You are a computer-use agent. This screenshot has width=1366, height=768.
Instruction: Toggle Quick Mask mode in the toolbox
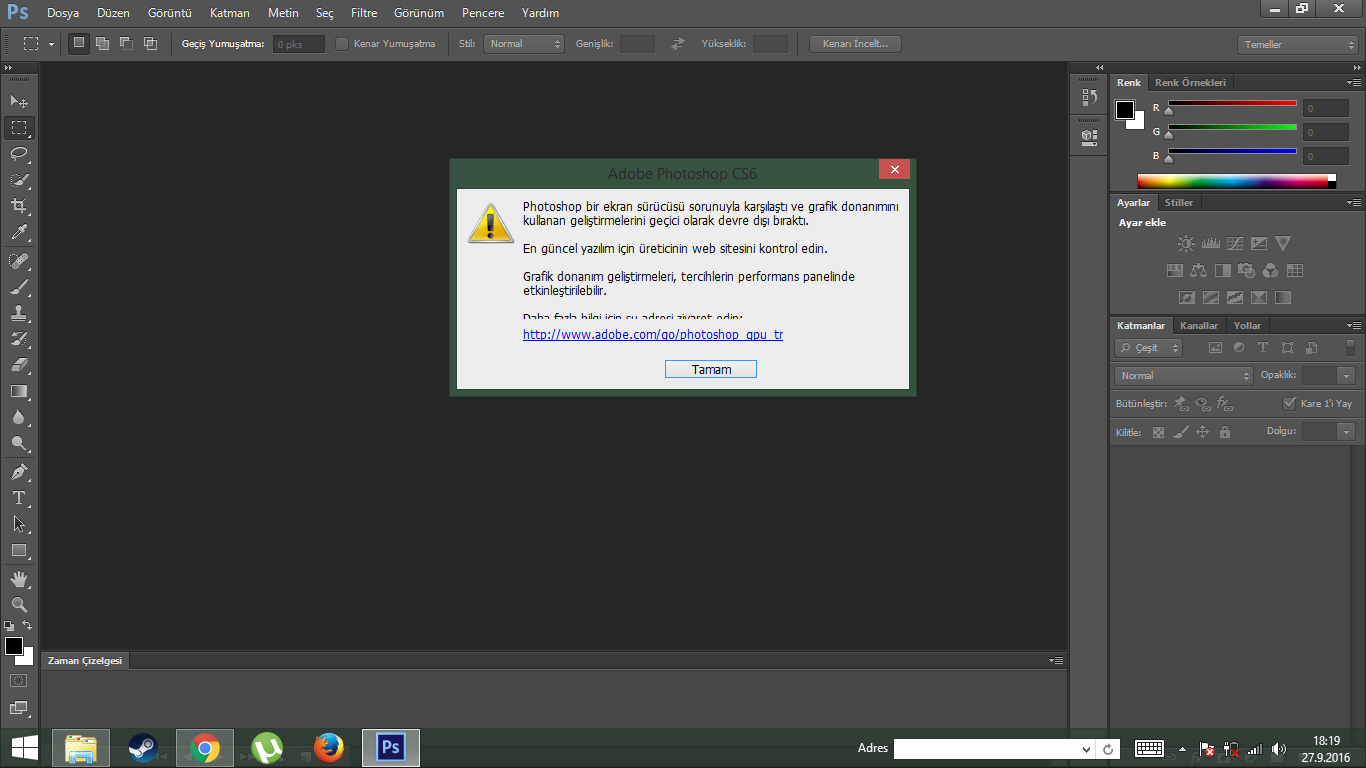[x=19, y=680]
